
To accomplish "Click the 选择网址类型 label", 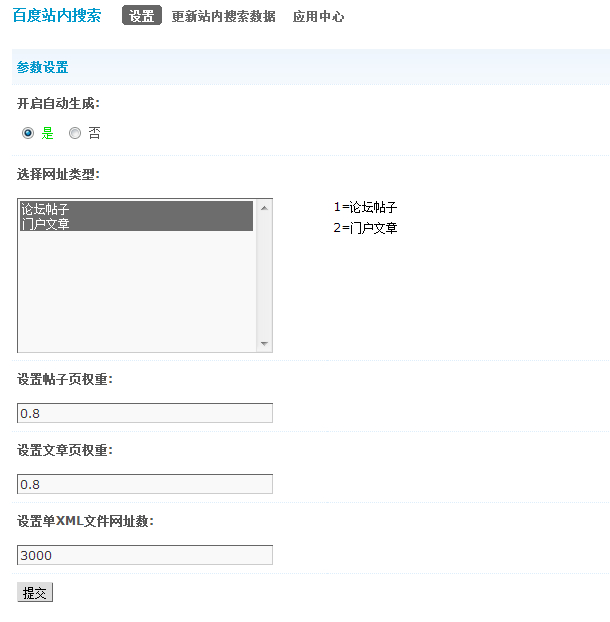I will point(58,174).
